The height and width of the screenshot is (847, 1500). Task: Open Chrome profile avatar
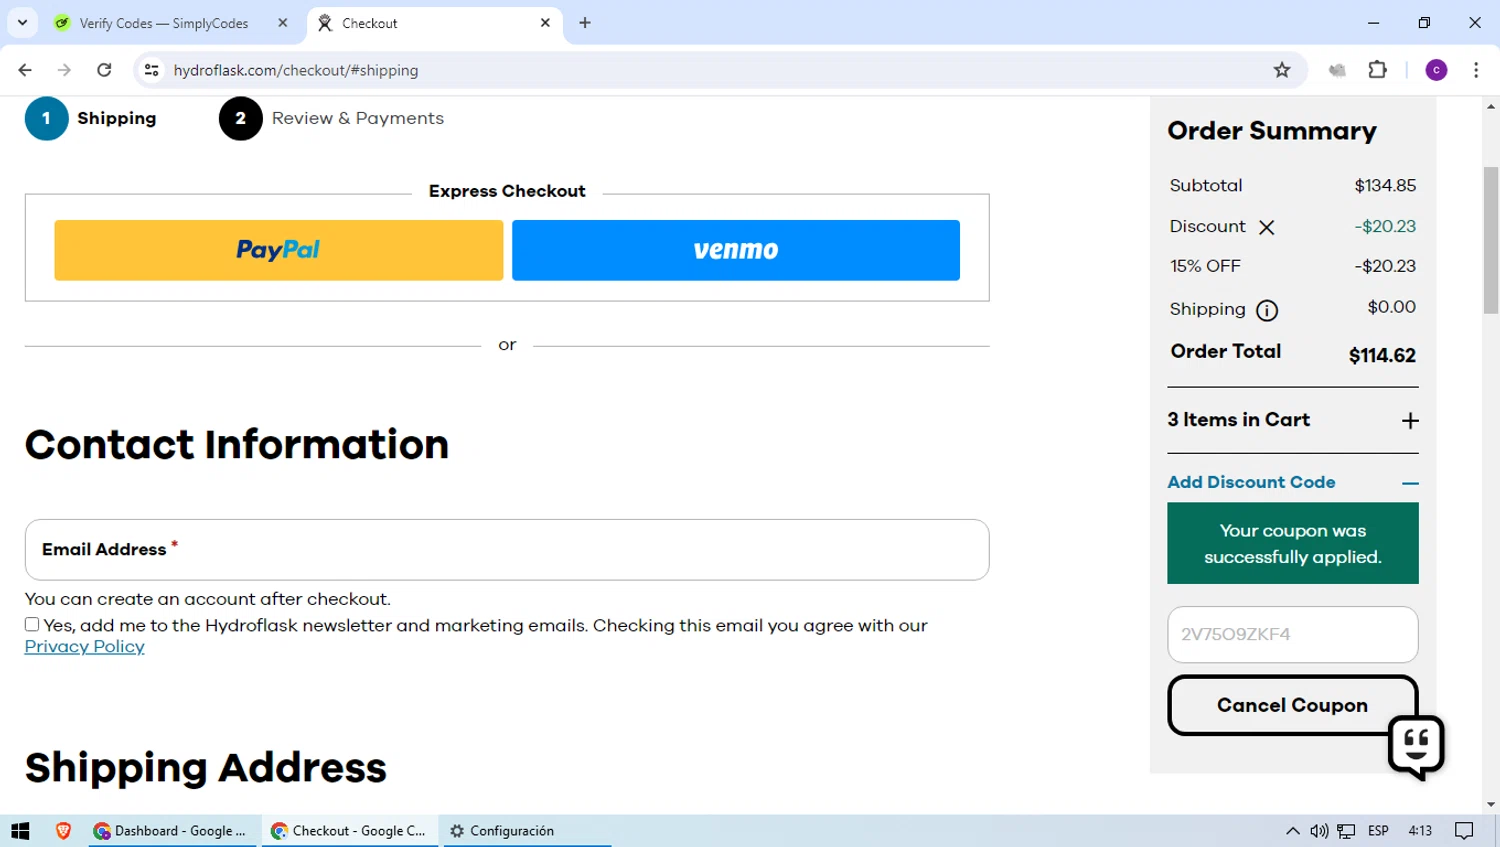click(1436, 70)
